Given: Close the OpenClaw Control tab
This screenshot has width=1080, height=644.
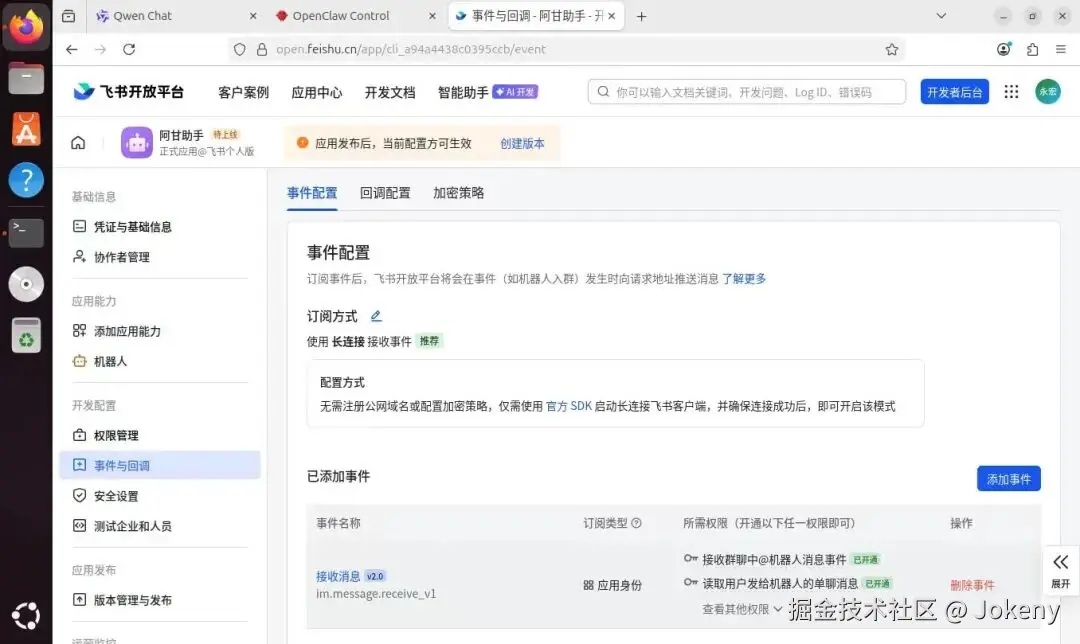Looking at the screenshot, I should pyautogui.click(x=432, y=16).
